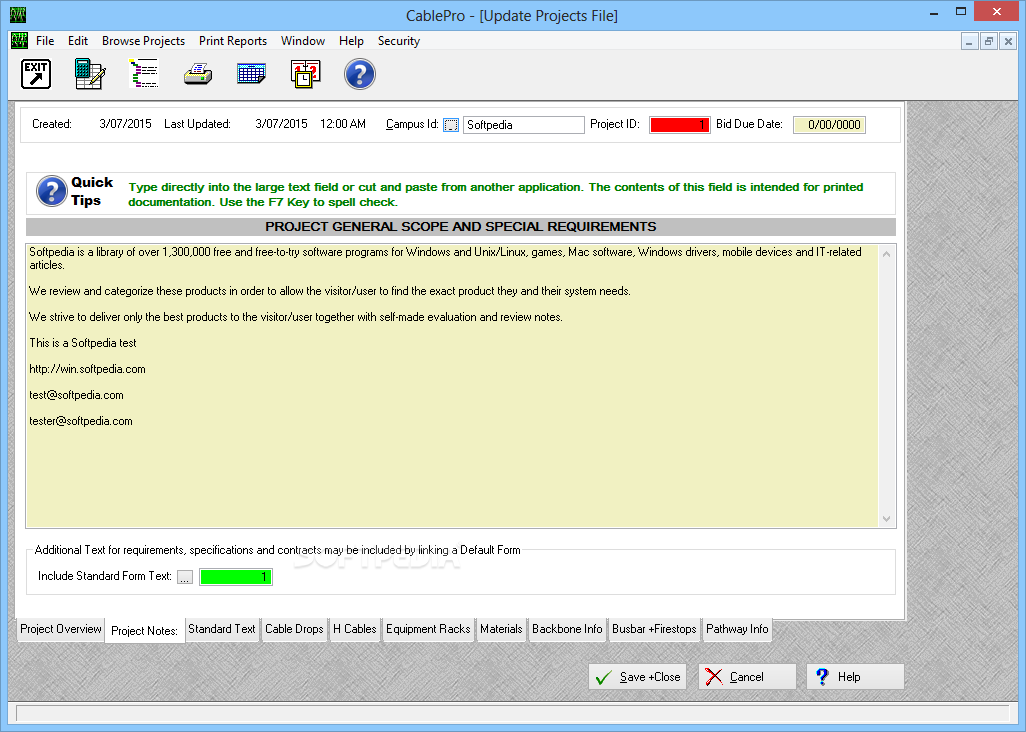Image resolution: width=1026 pixels, height=732 pixels.
Task: Open the Edit menu
Action: [x=78, y=41]
